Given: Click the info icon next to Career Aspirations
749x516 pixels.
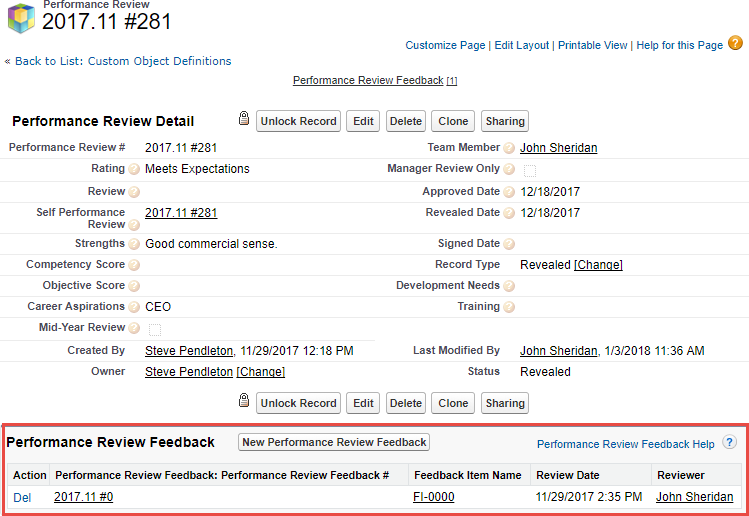Looking at the screenshot, I should coord(134,307).
